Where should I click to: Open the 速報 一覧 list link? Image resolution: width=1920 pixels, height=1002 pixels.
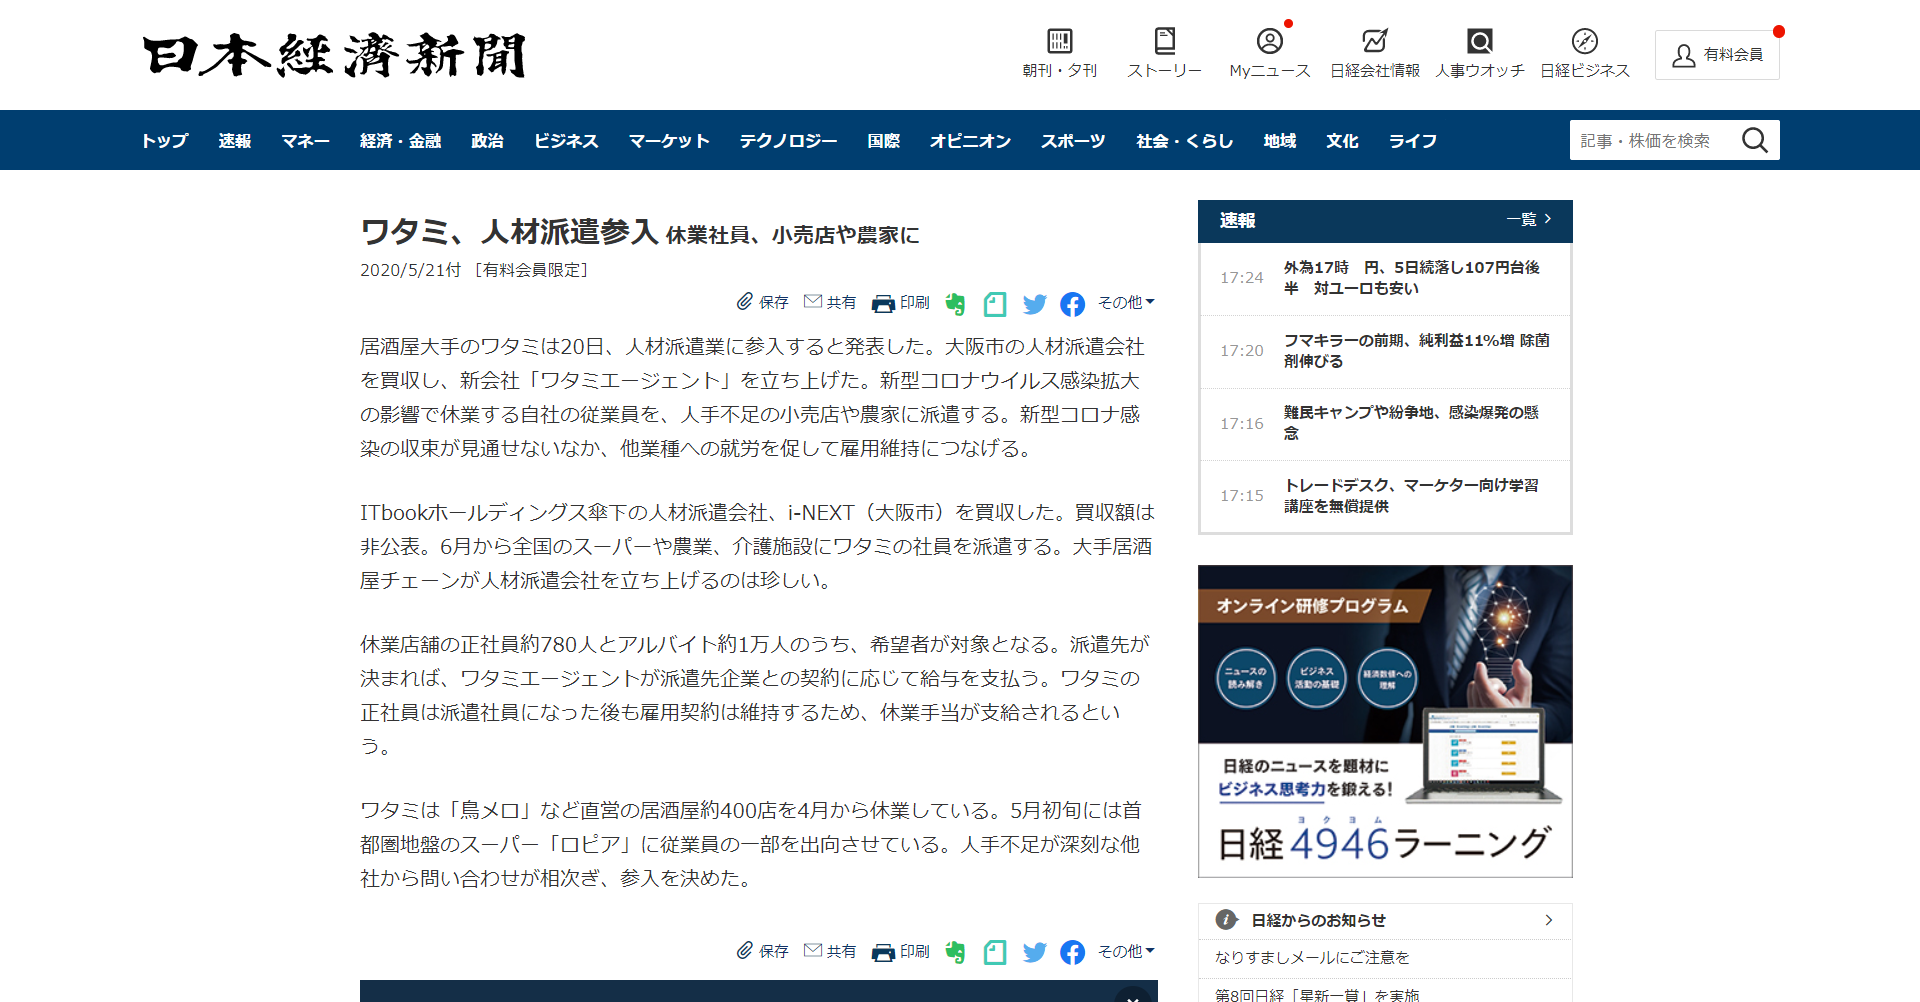1529,220
